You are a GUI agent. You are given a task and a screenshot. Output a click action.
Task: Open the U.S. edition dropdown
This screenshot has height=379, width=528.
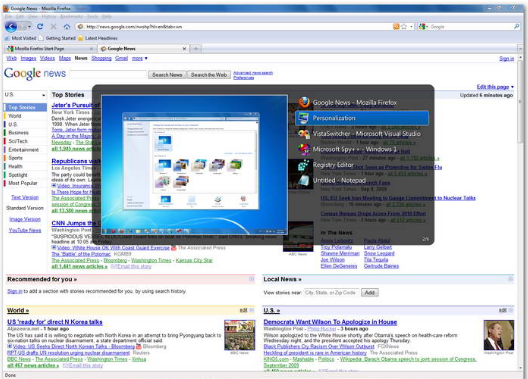coord(25,95)
